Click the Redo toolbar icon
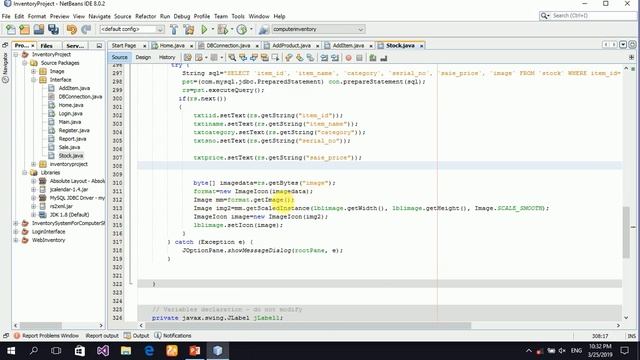The height and width of the screenshot is (360, 640). pyautogui.click(x=86, y=29)
